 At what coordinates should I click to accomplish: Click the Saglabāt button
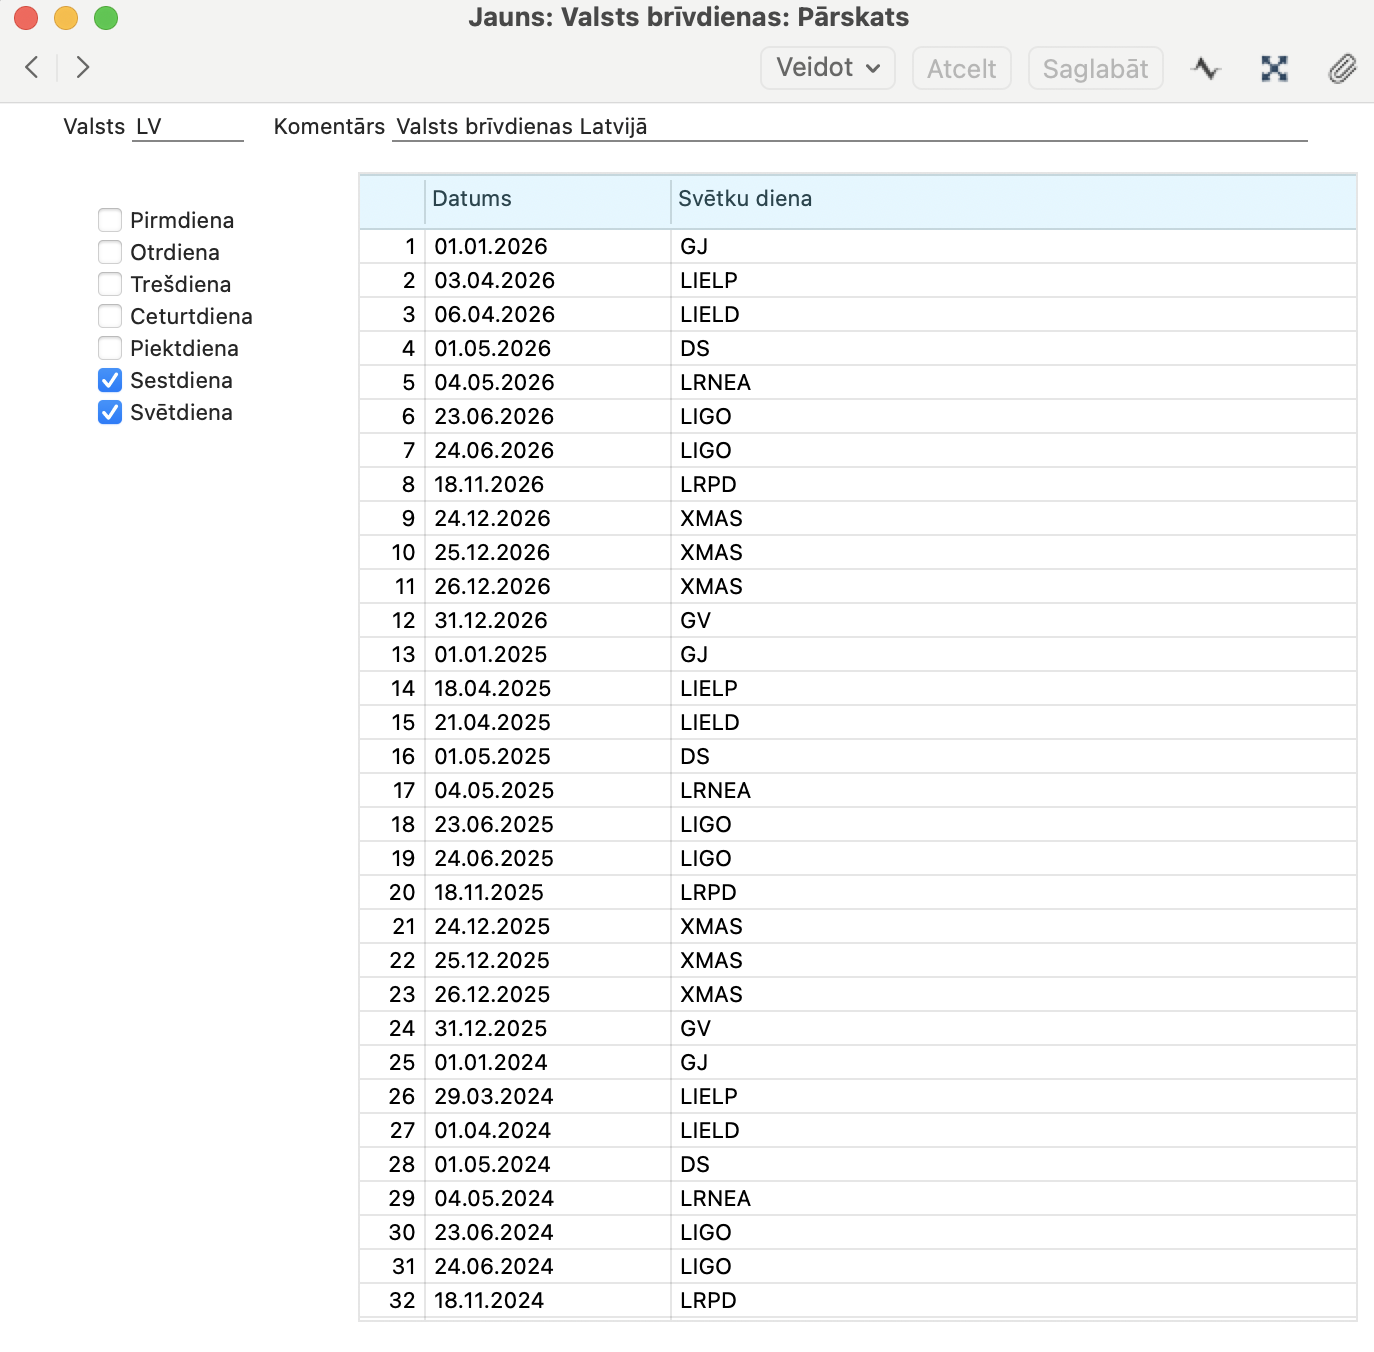coord(1095,68)
